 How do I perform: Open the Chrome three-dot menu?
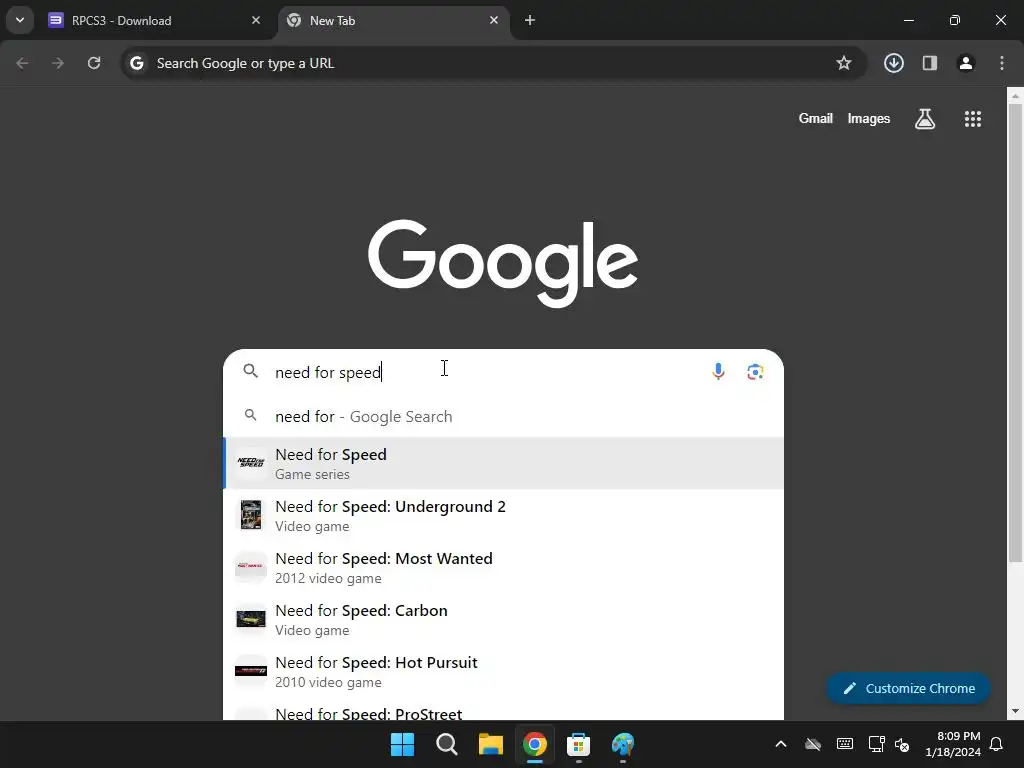click(1002, 63)
